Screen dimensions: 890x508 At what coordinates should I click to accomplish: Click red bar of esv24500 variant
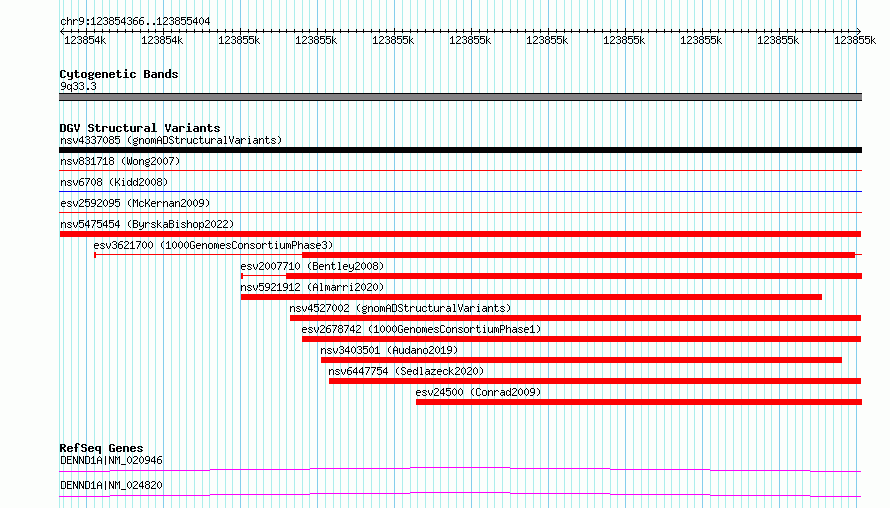coord(639,402)
